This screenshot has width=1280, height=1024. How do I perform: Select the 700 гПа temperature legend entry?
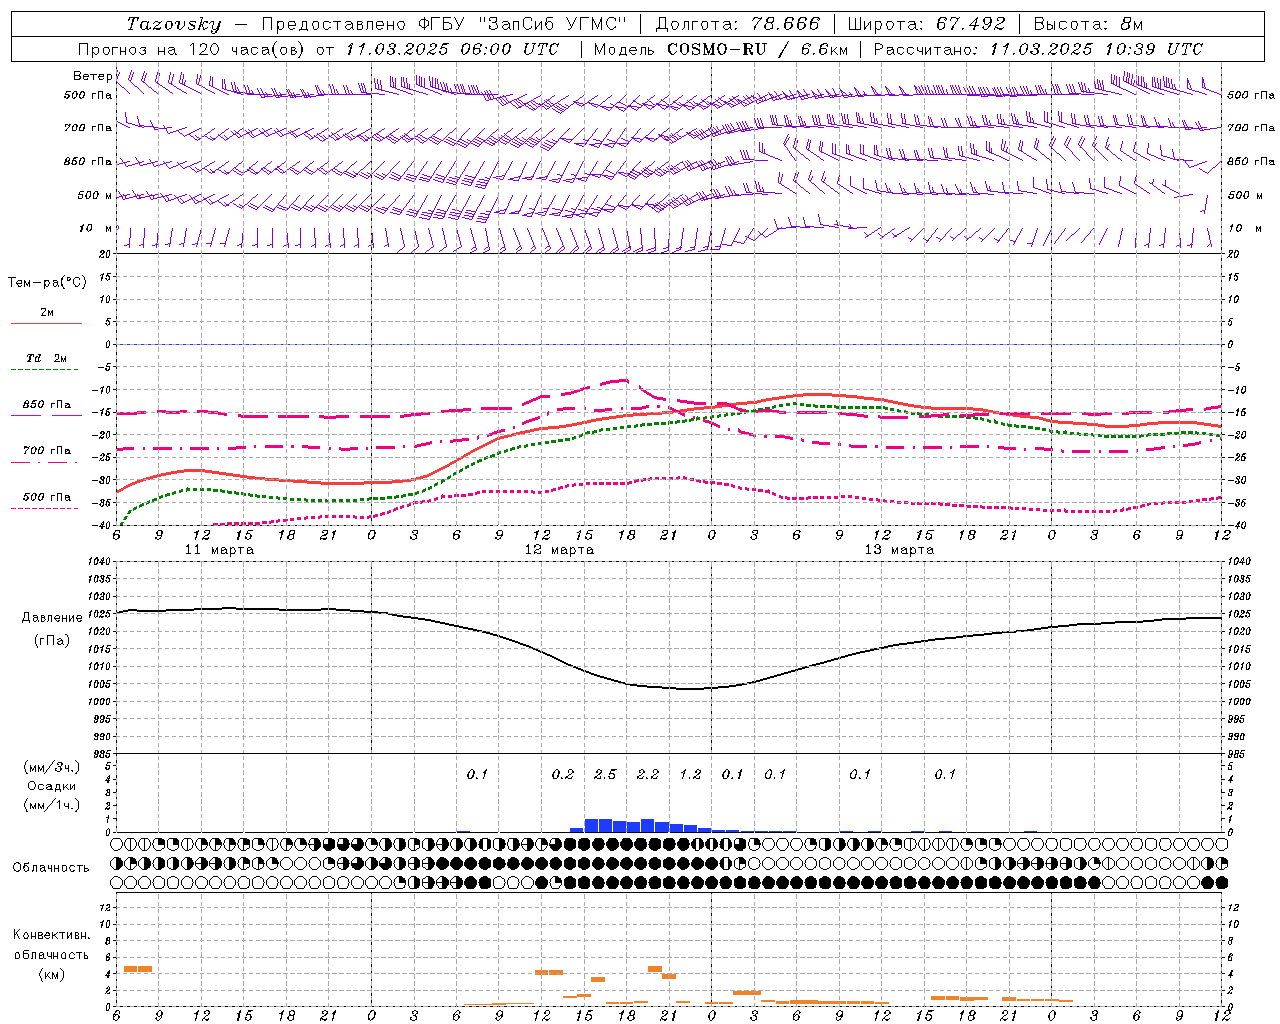click(x=47, y=451)
